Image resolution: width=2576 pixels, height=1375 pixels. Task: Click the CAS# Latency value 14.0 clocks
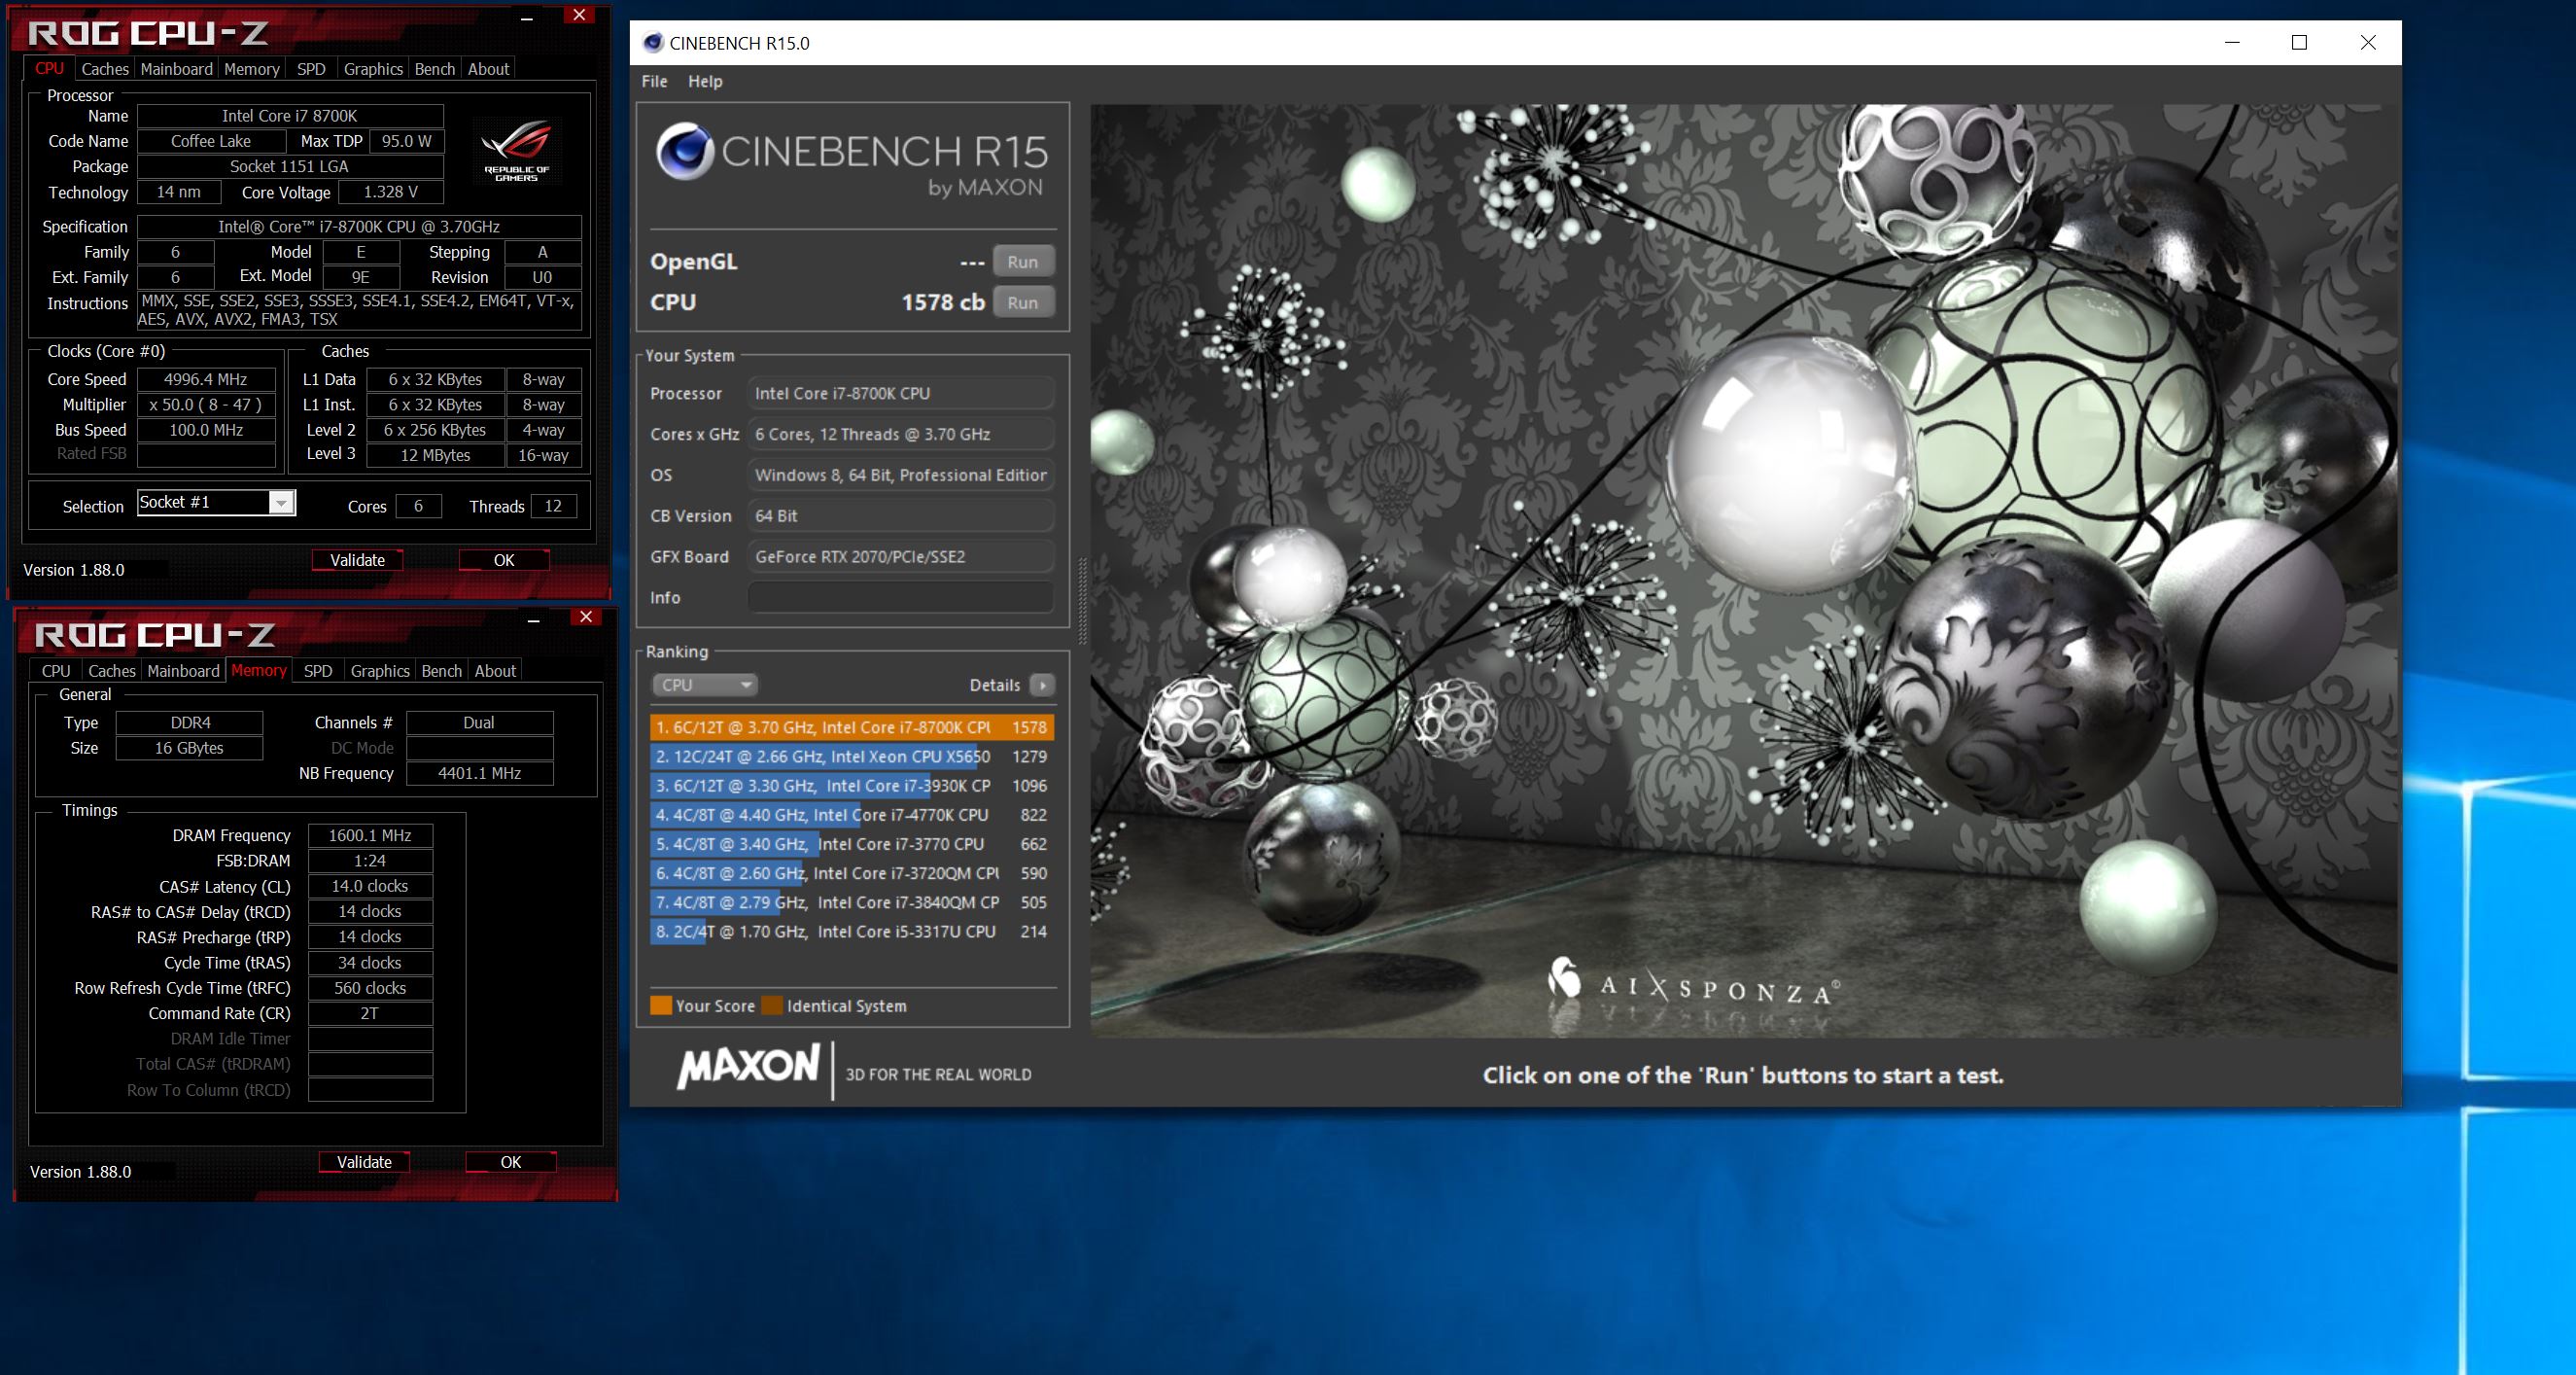click(370, 886)
